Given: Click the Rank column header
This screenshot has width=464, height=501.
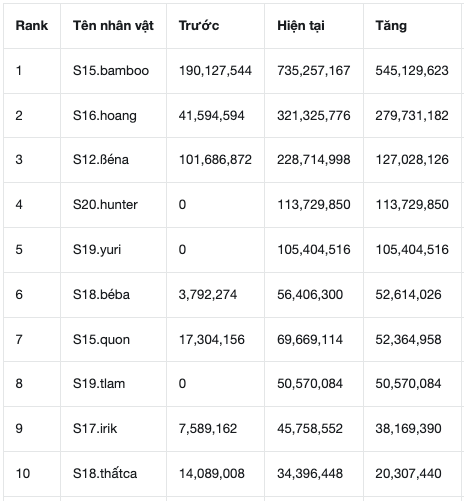Looking at the screenshot, I should click(32, 26).
